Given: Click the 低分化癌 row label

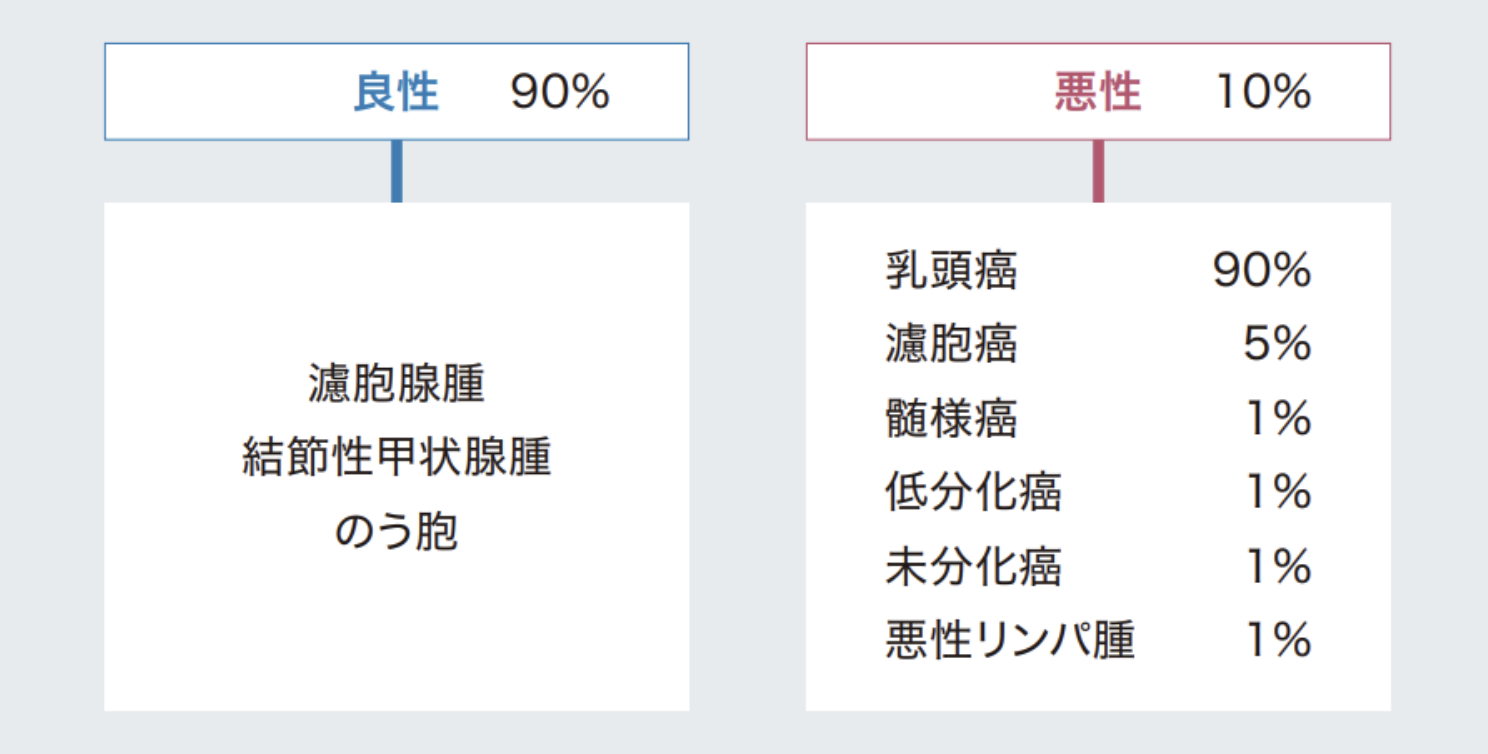Looking at the screenshot, I should 973,492.
